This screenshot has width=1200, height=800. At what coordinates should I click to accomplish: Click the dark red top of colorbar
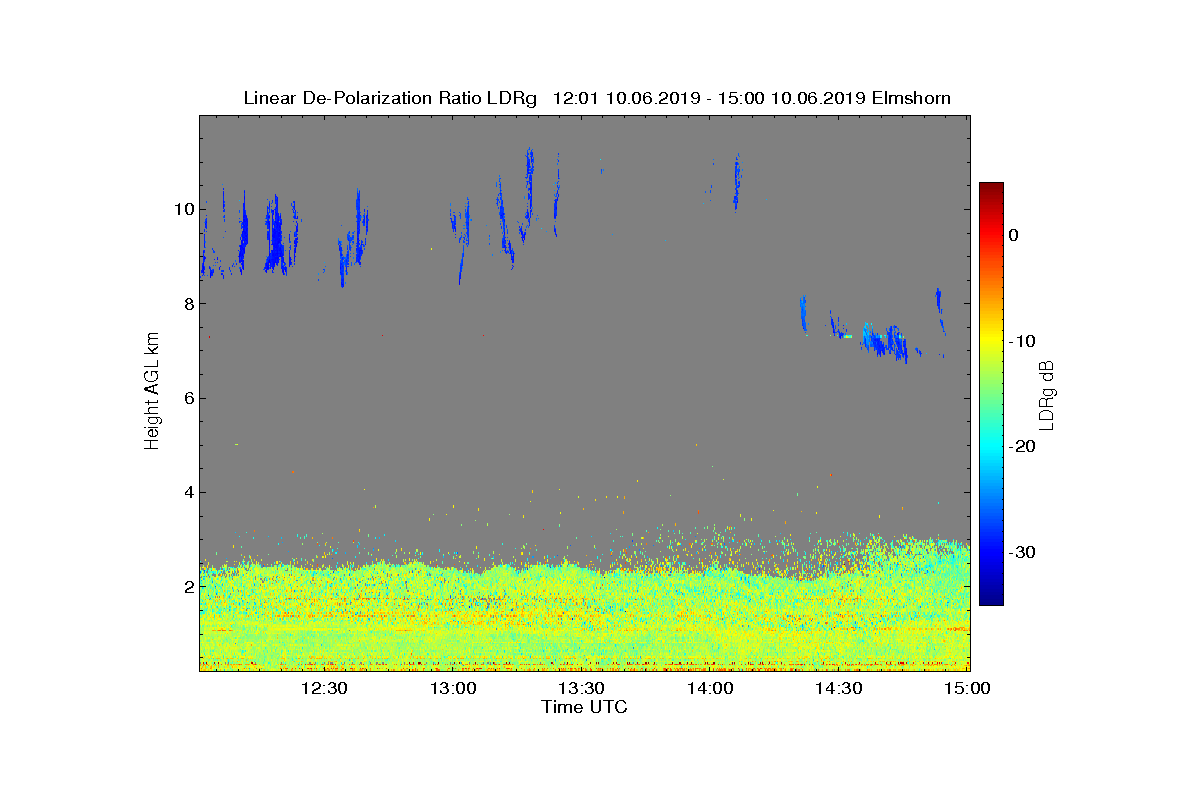991,188
